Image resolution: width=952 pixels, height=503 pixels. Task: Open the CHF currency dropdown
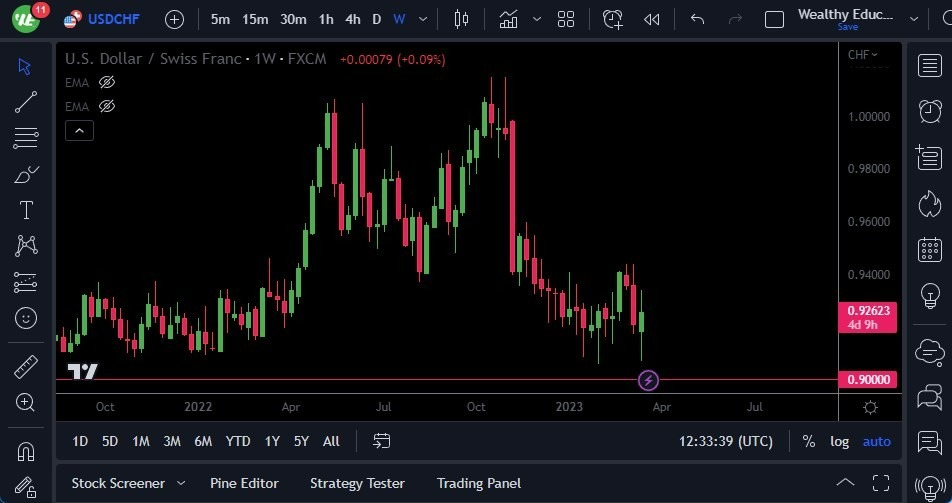(x=862, y=55)
